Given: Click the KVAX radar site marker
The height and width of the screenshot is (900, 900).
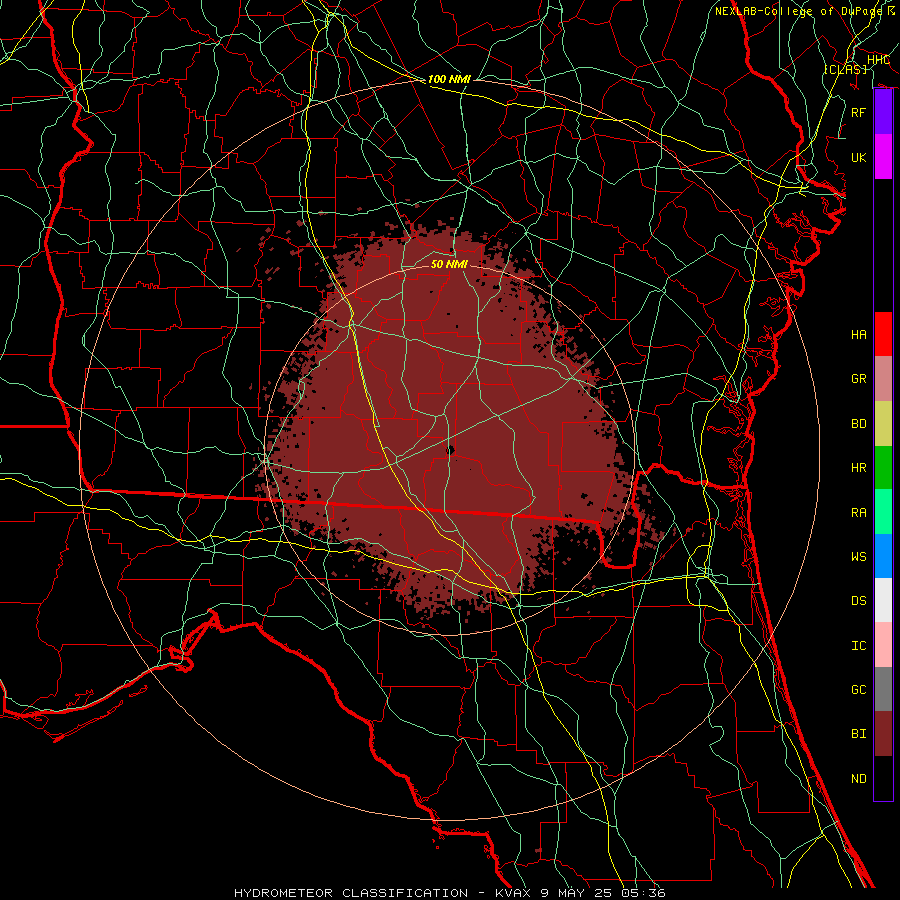Looking at the screenshot, I should (451, 451).
